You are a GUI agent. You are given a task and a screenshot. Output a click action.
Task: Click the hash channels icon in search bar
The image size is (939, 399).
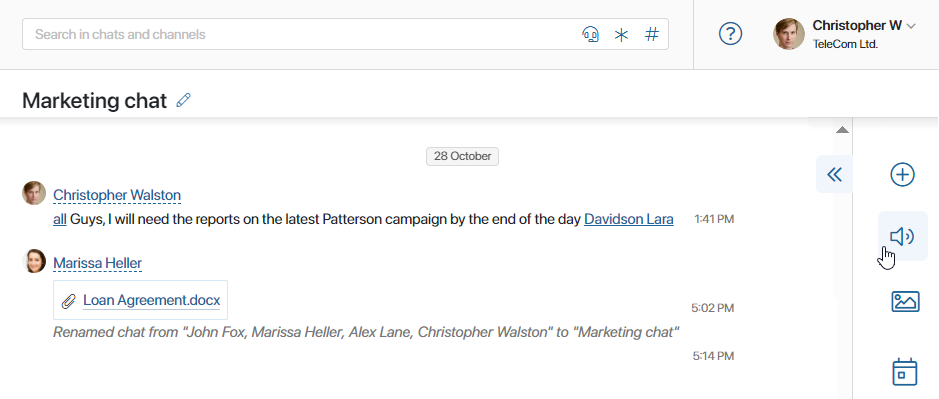coord(652,34)
